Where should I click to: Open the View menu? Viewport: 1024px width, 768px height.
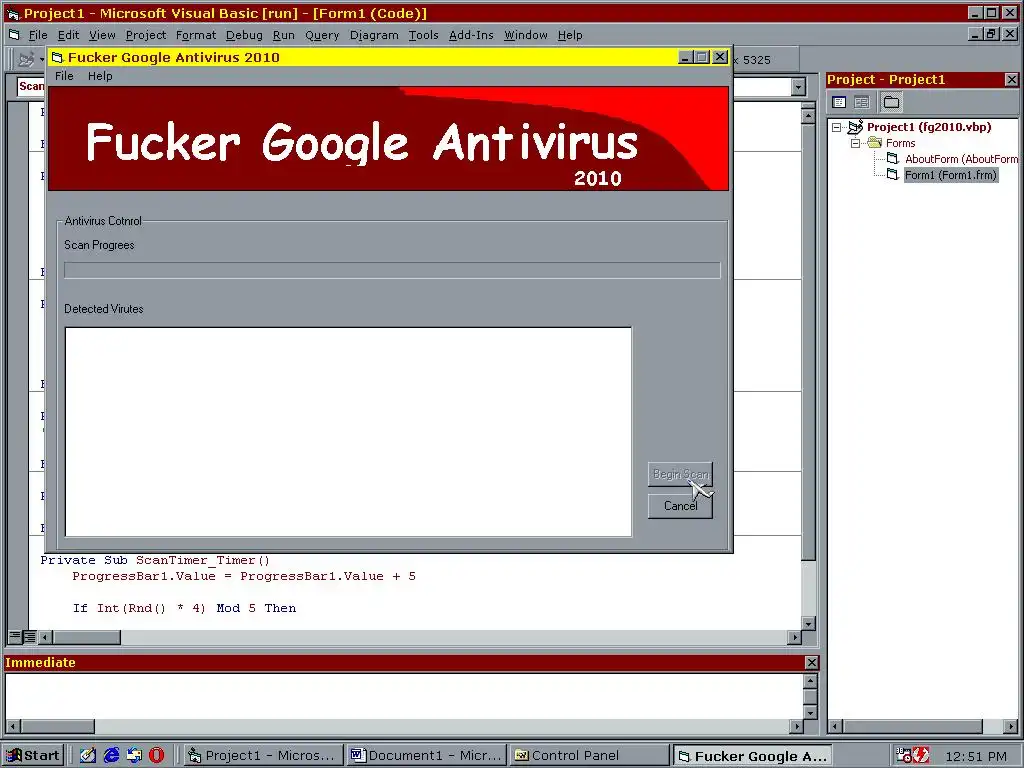pyautogui.click(x=102, y=35)
